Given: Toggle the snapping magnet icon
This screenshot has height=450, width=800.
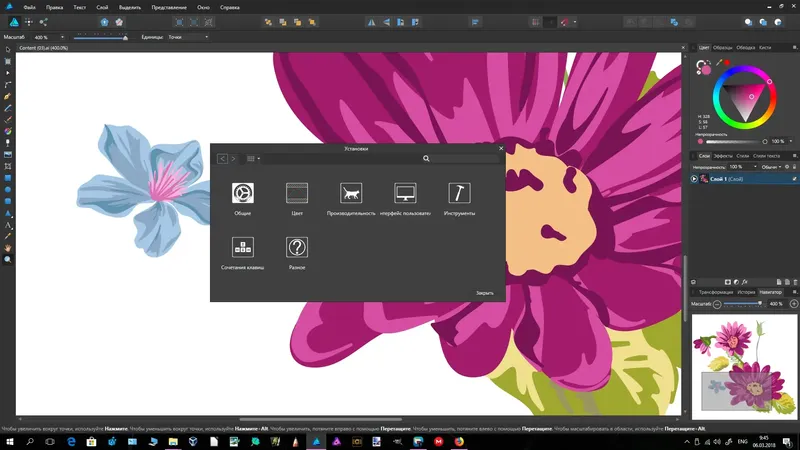Looking at the screenshot, I should coord(564,22).
